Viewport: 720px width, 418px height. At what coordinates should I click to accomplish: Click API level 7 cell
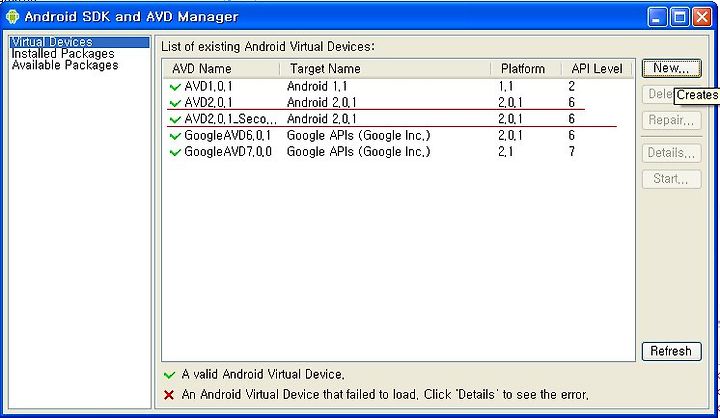pyautogui.click(x=572, y=152)
